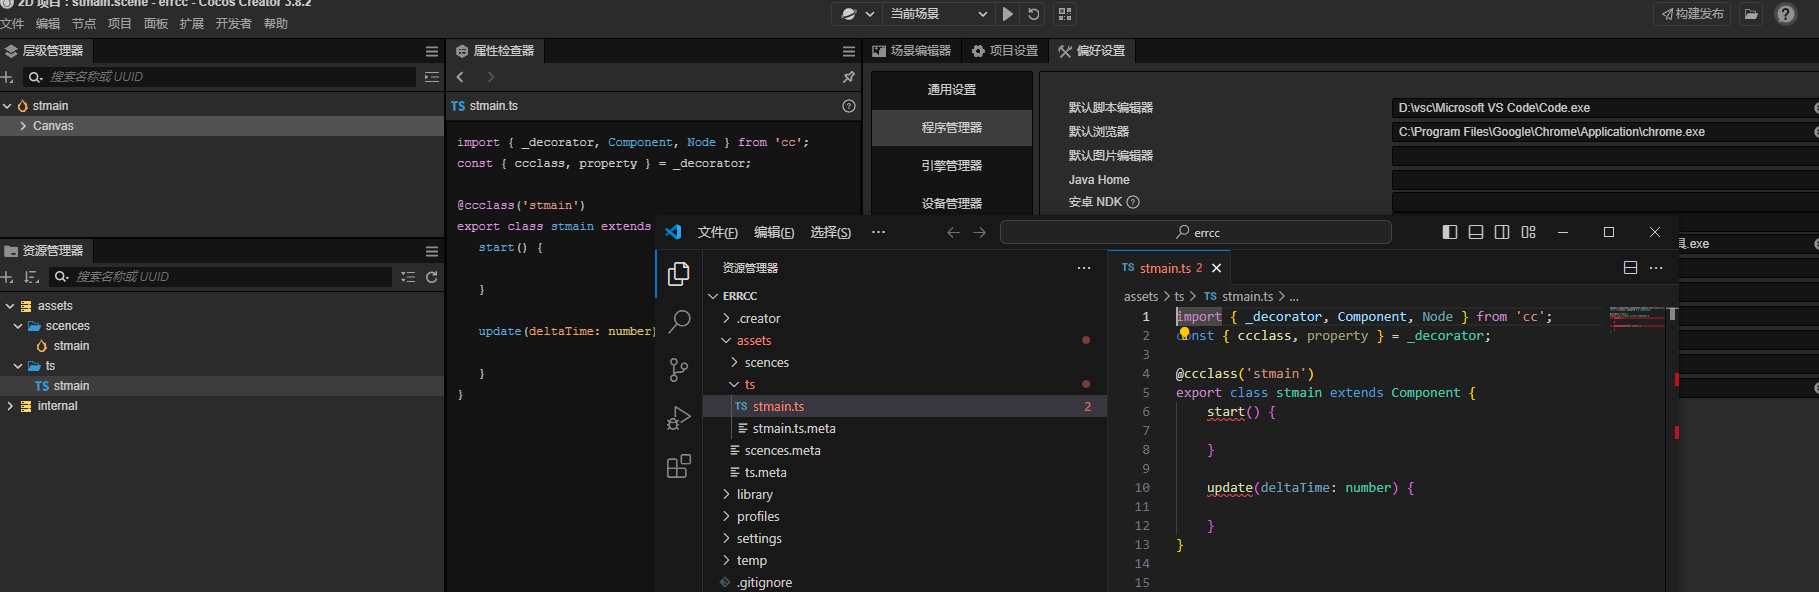Select the 引擎管理器 preferences category
Image resolution: width=1819 pixels, height=592 pixels.
click(x=952, y=166)
